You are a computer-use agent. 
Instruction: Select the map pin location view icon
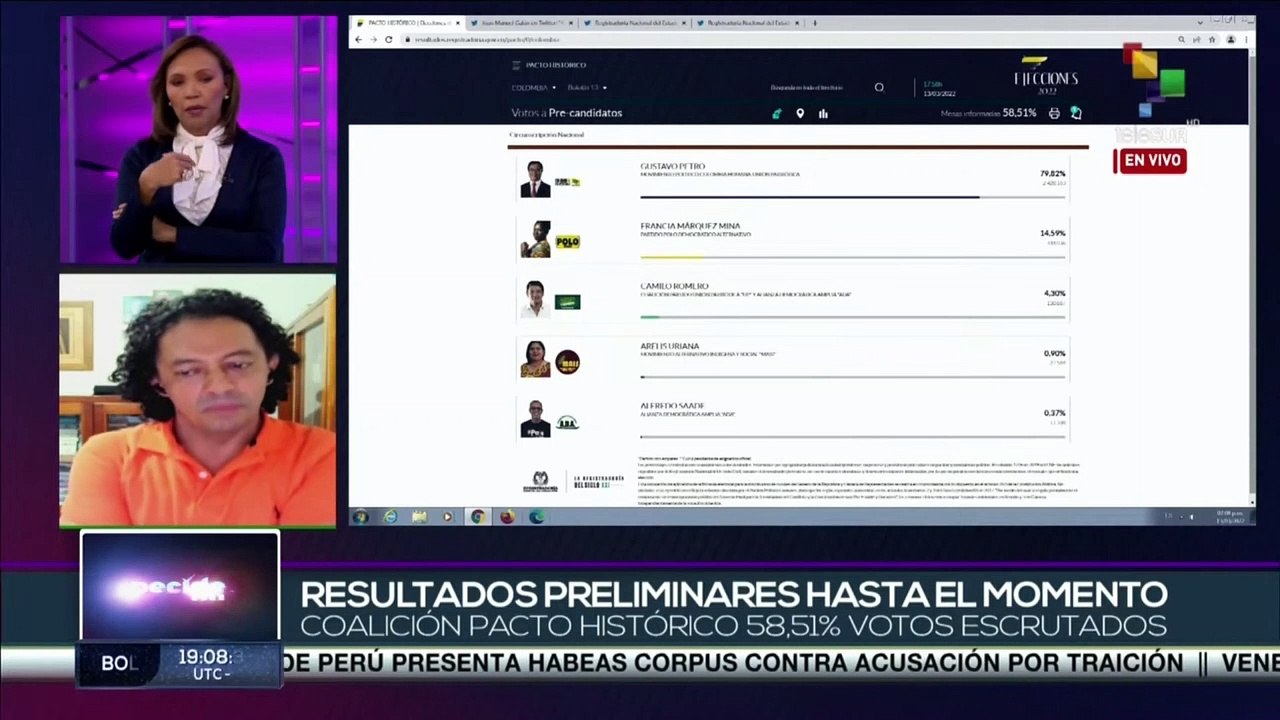[800, 113]
